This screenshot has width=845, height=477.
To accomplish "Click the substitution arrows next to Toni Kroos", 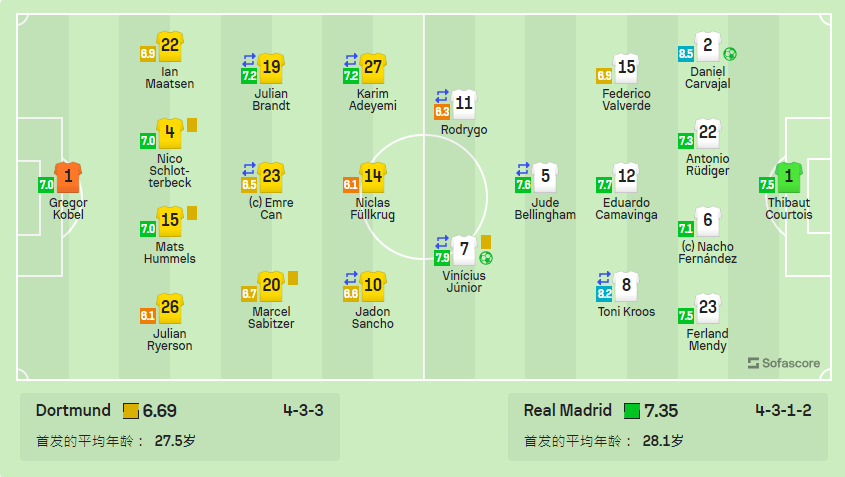I will click(x=604, y=279).
